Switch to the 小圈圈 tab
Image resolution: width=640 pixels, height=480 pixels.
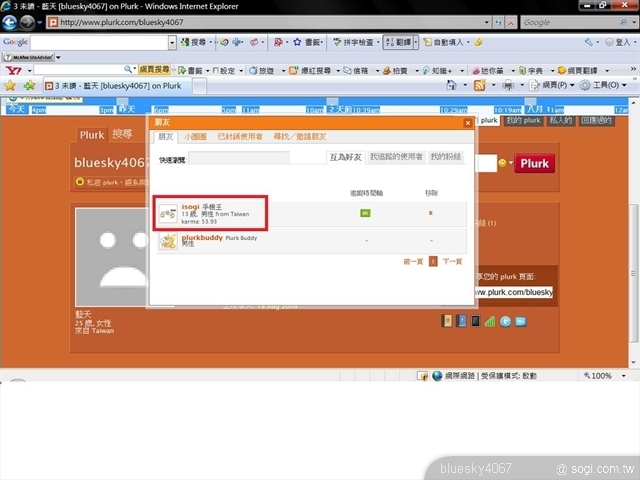194,136
